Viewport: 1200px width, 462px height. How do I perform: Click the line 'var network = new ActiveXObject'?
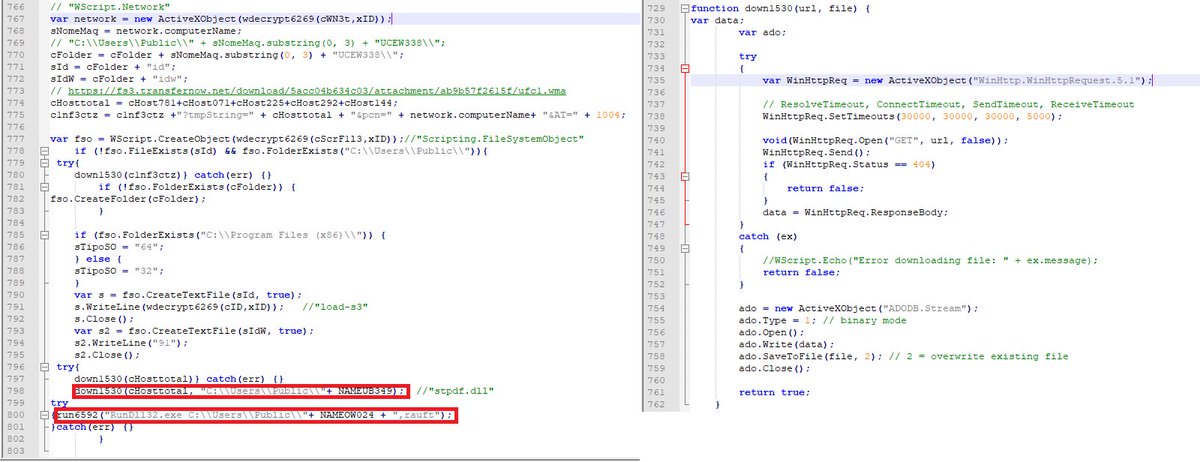pos(221,19)
